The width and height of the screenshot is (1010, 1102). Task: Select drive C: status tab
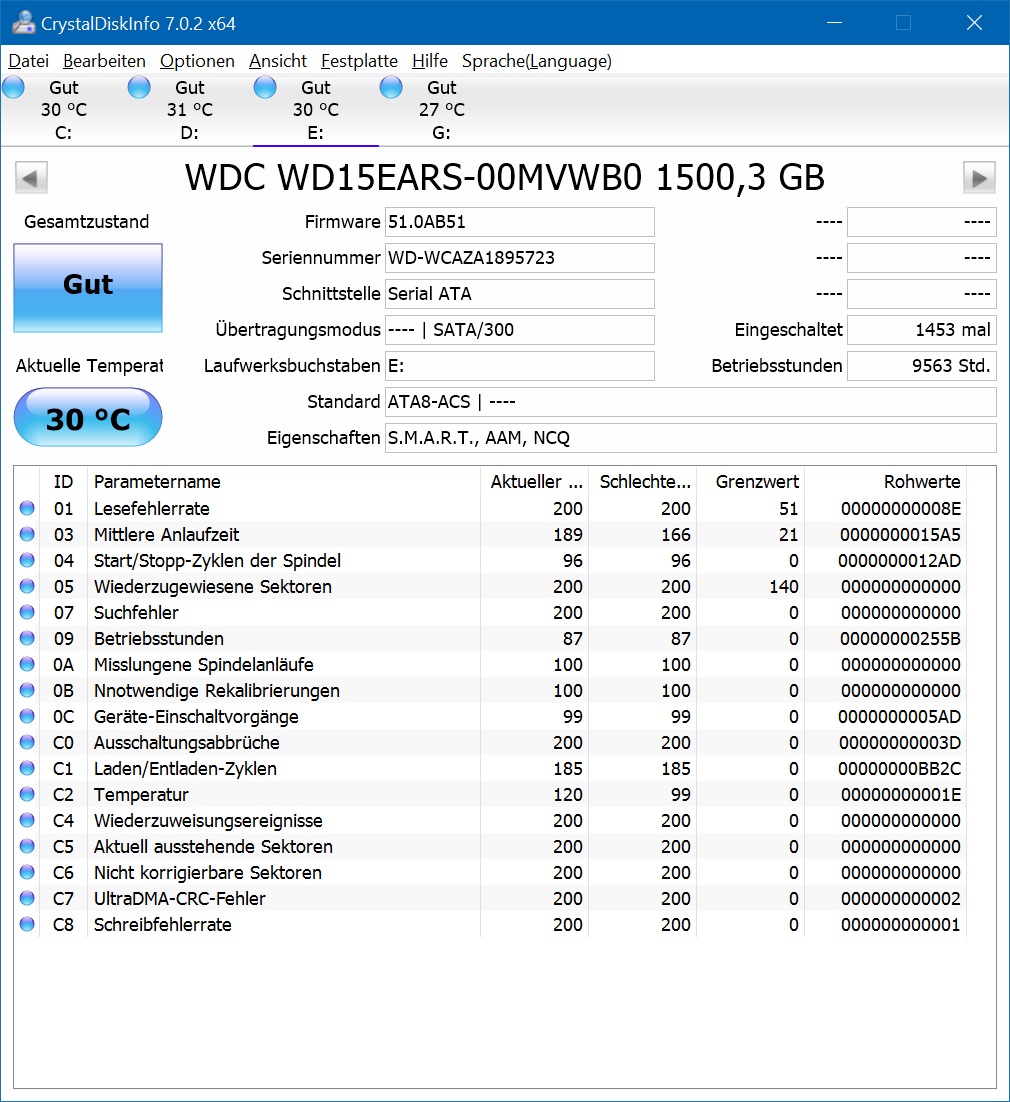coord(63,110)
